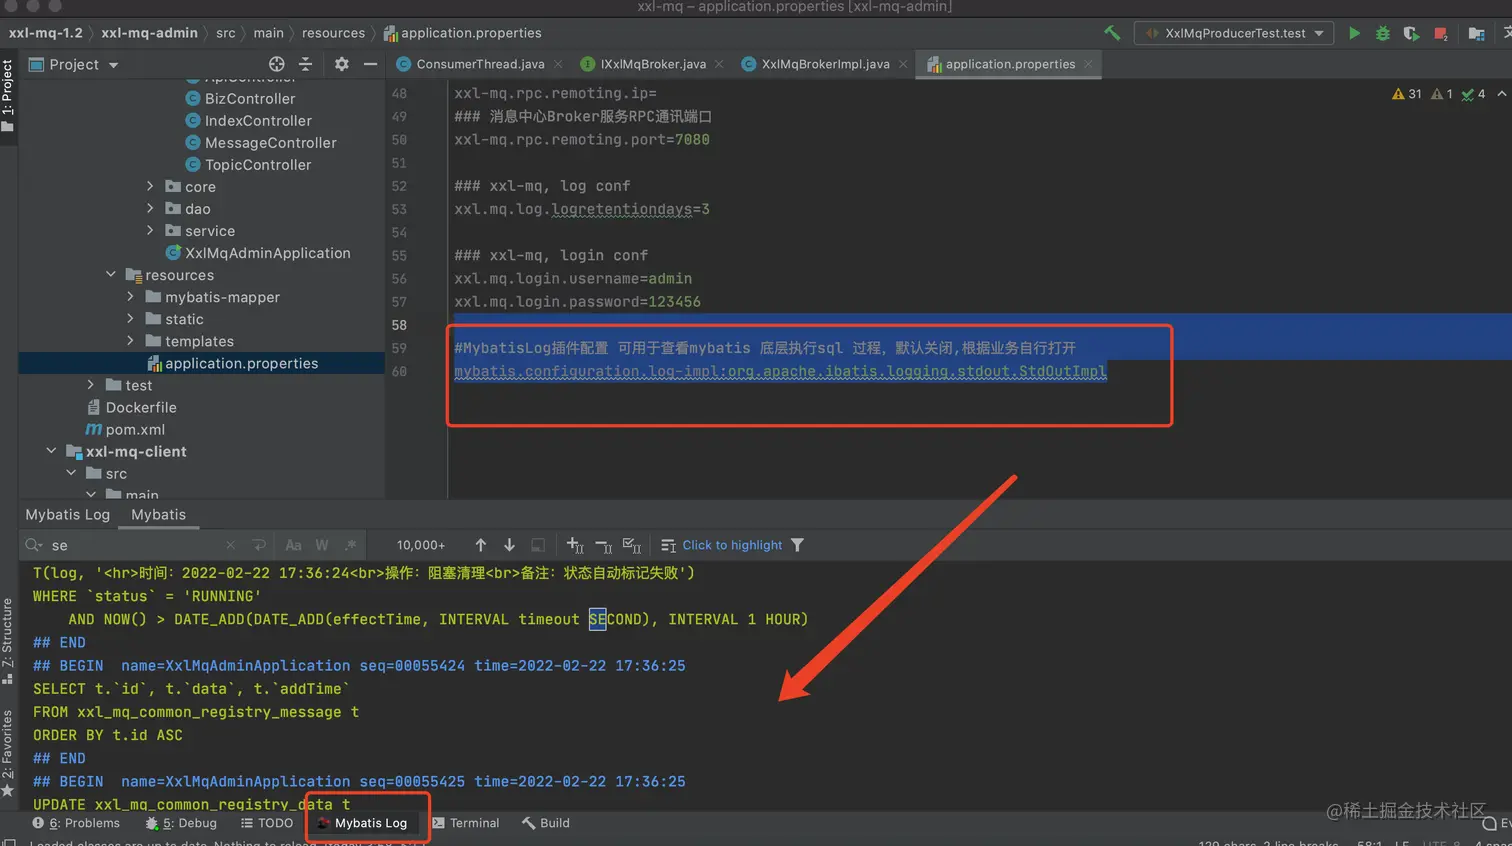Stop running processes with red square
Screen dimensions: 1512x846
point(1441,33)
